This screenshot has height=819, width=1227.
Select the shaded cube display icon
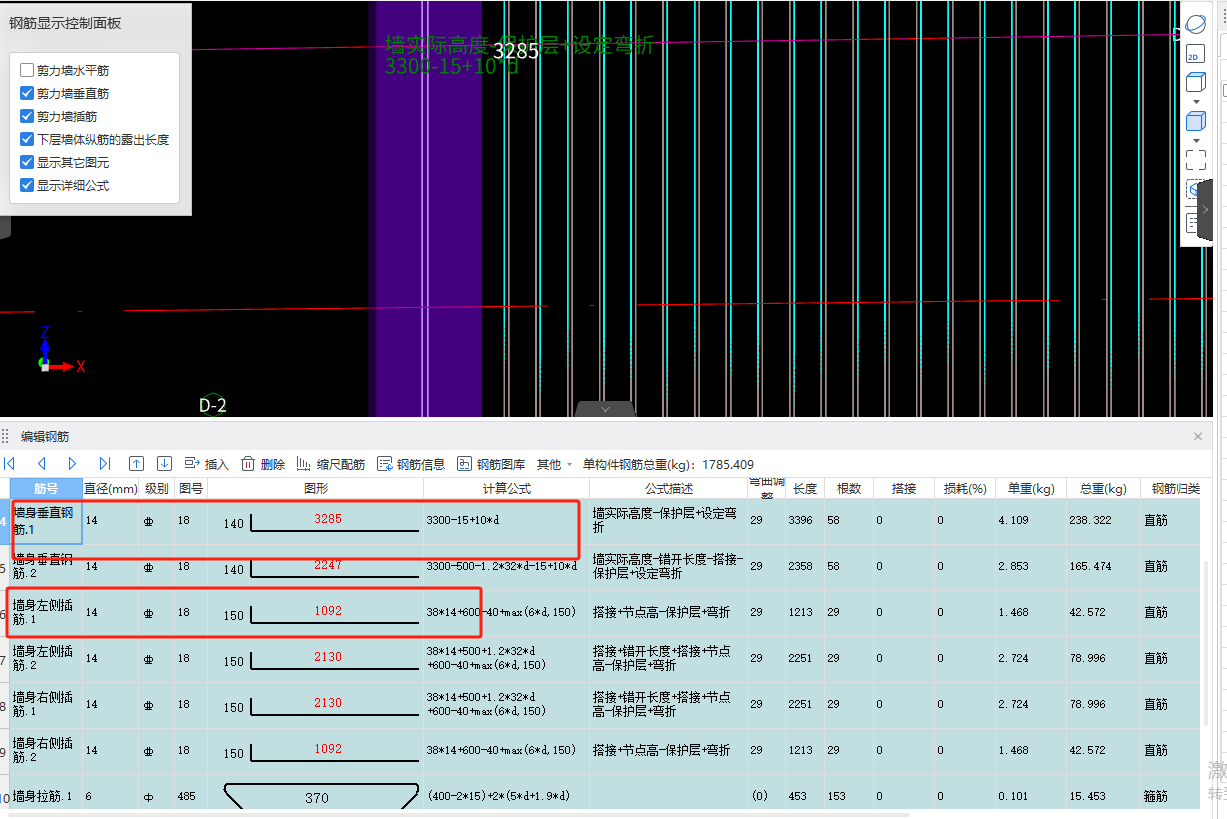click(x=1196, y=122)
